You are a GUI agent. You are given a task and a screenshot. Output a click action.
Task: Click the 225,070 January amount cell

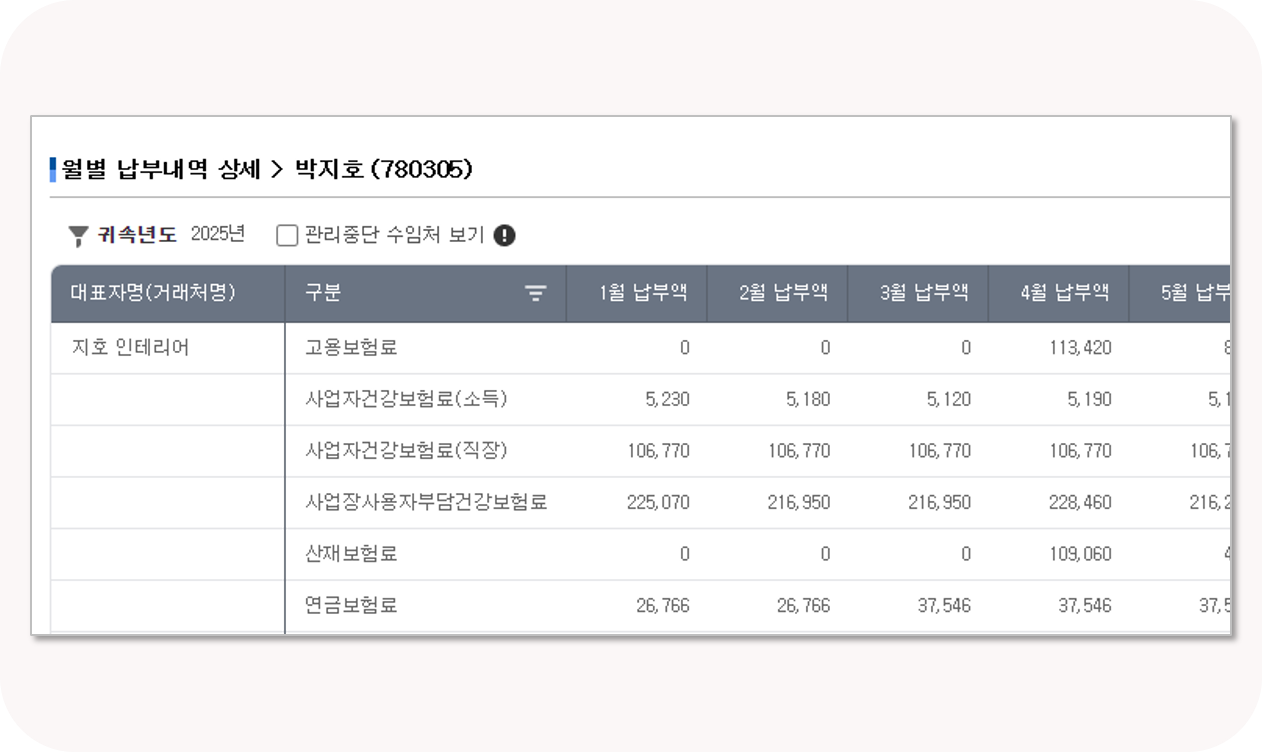tap(658, 502)
